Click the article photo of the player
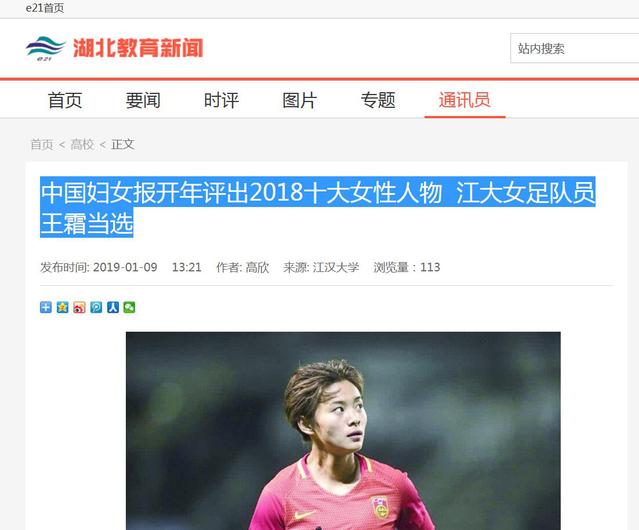The width and height of the screenshot is (639, 530). tap(343, 431)
